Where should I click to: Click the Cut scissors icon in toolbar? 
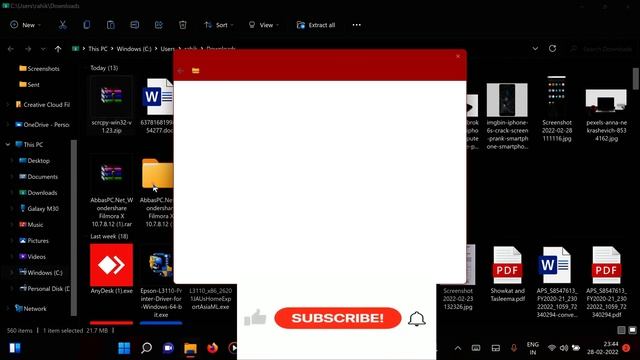(62, 25)
